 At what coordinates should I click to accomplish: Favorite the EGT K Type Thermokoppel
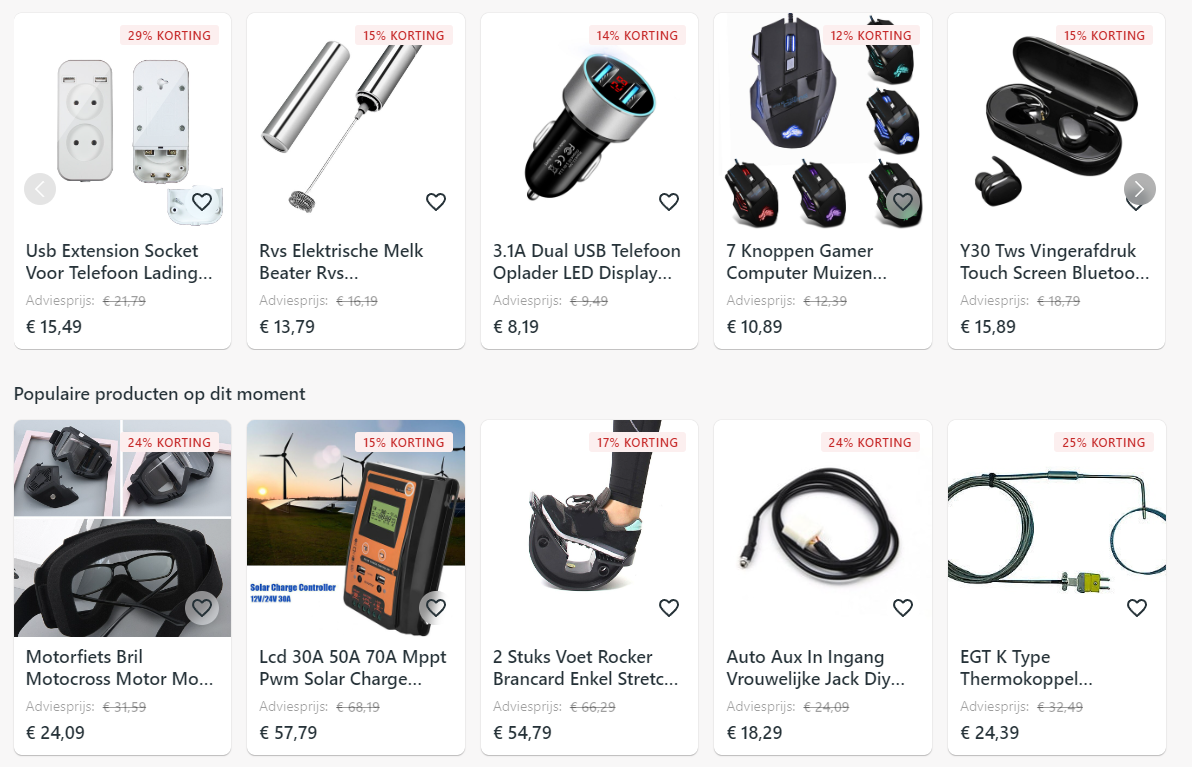point(1137,607)
